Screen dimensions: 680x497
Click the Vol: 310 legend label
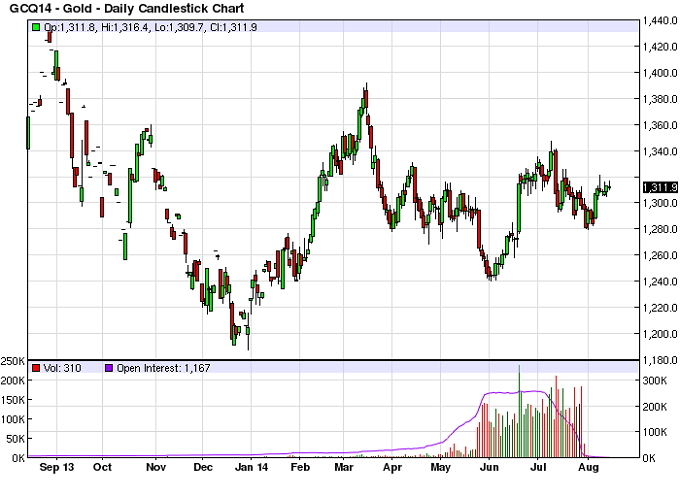click(x=62, y=368)
